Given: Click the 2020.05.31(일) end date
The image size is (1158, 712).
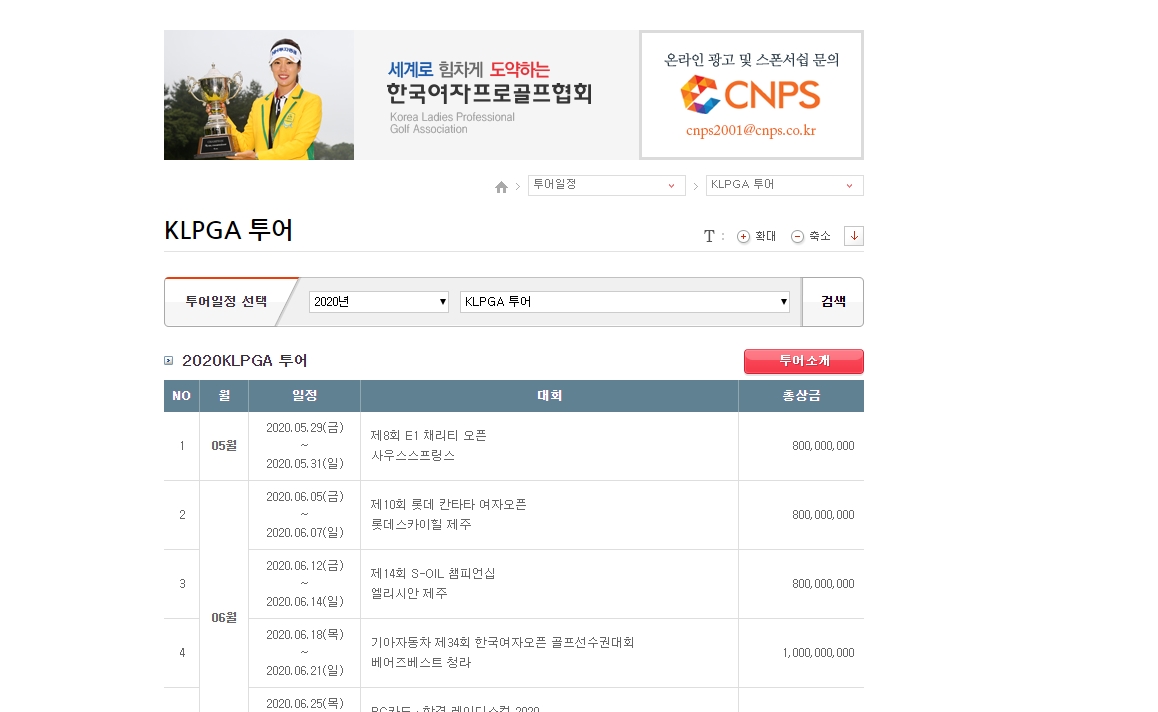Looking at the screenshot, I should [304, 464].
